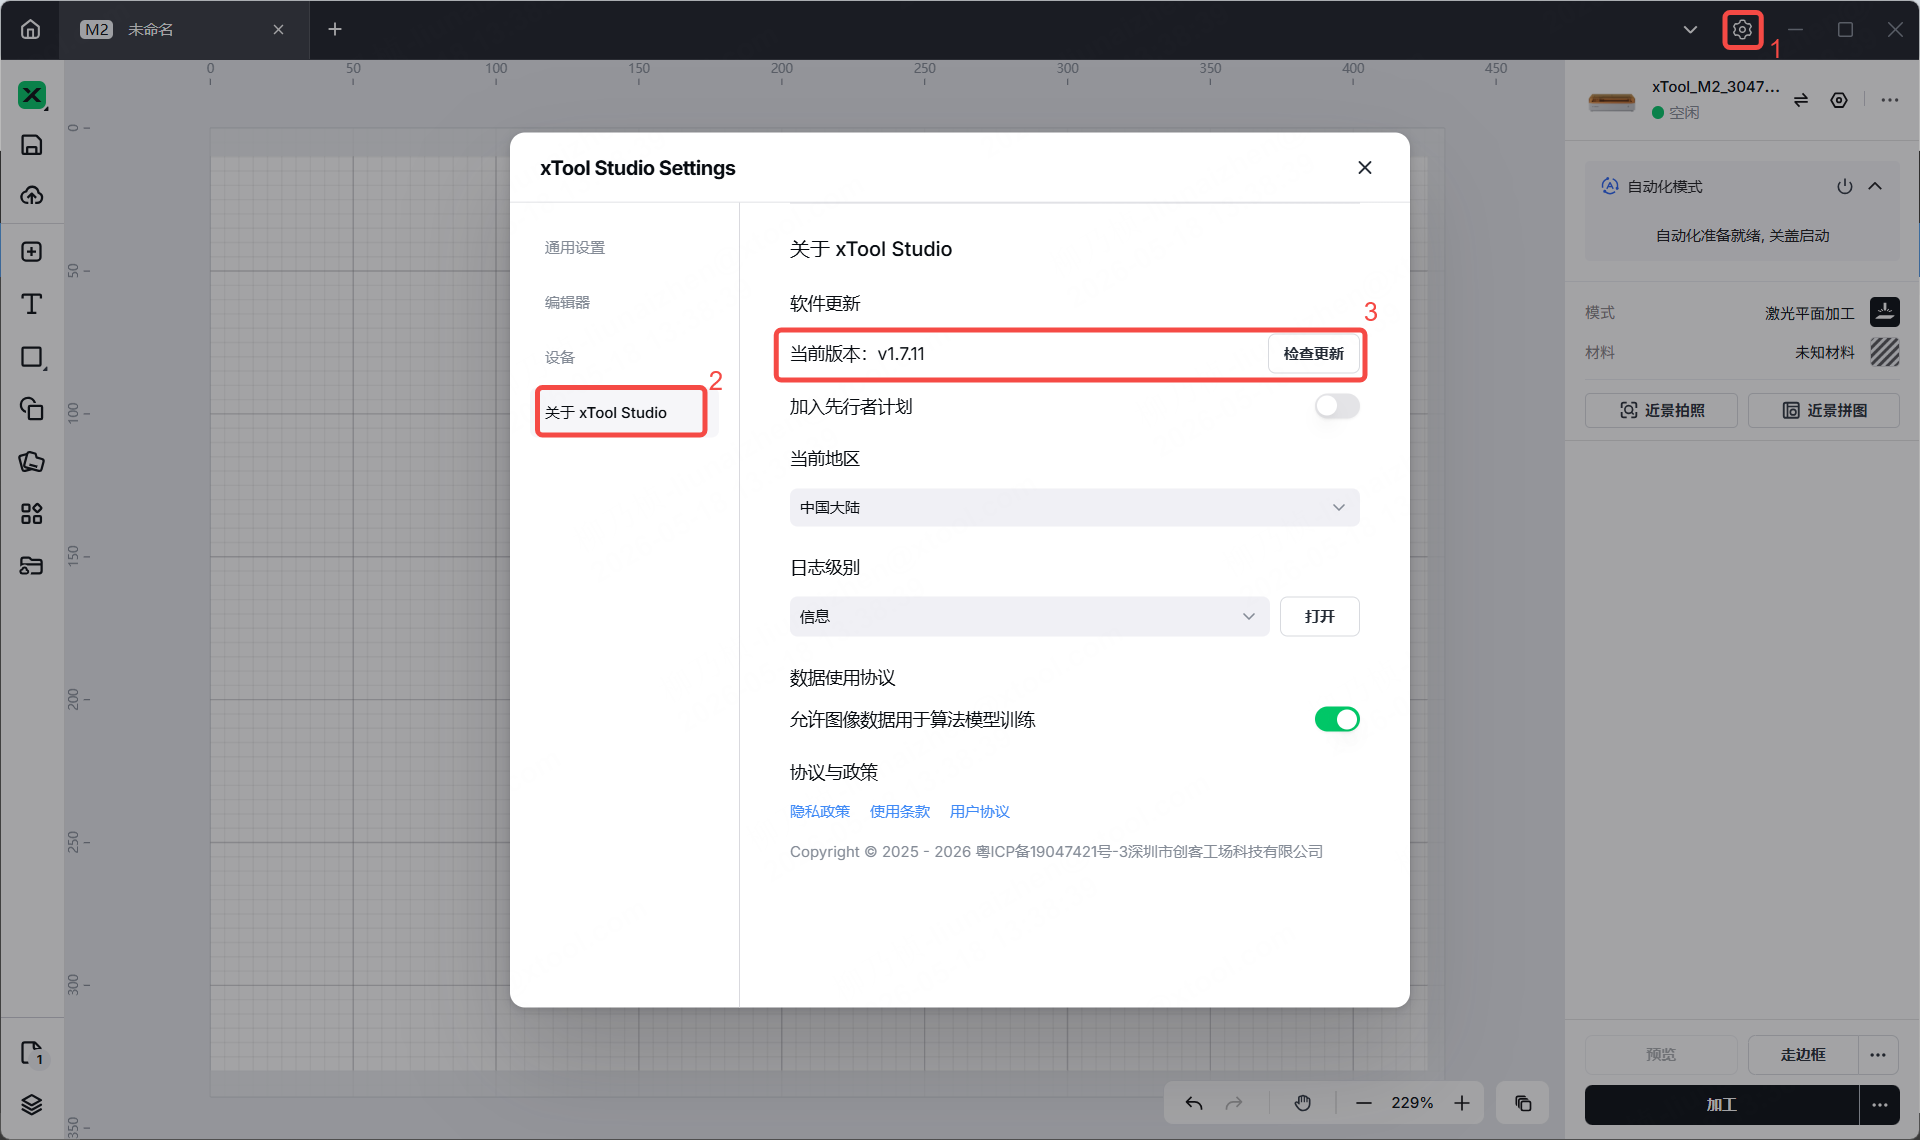The width and height of the screenshot is (1920, 1140).
Task: Click the 打开 log button
Action: [x=1320, y=616]
